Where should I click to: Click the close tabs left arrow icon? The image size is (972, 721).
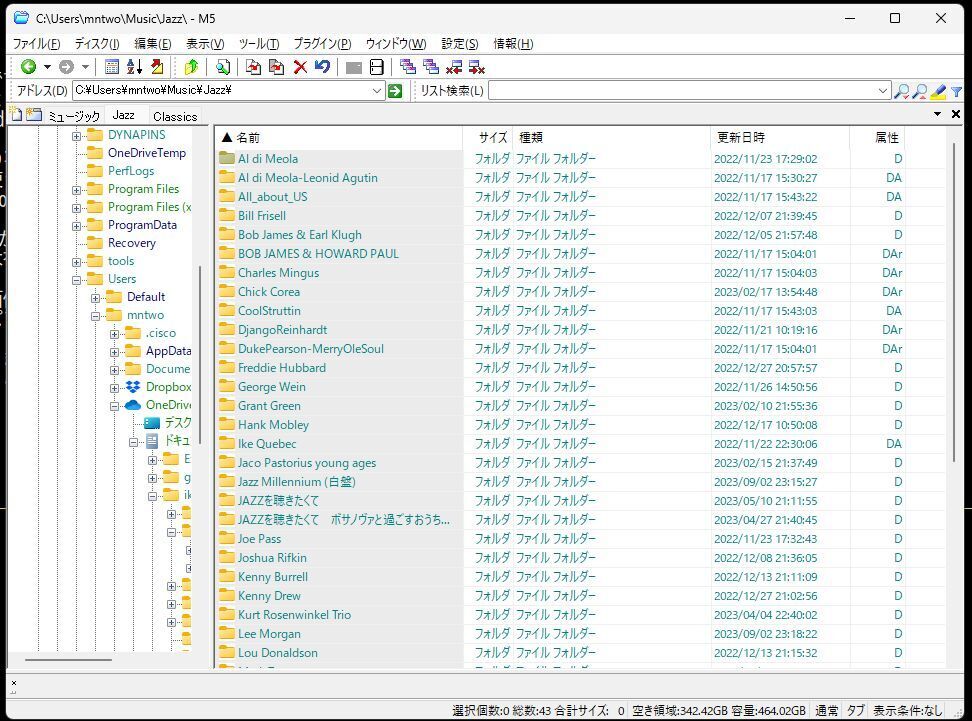coord(454,67)
